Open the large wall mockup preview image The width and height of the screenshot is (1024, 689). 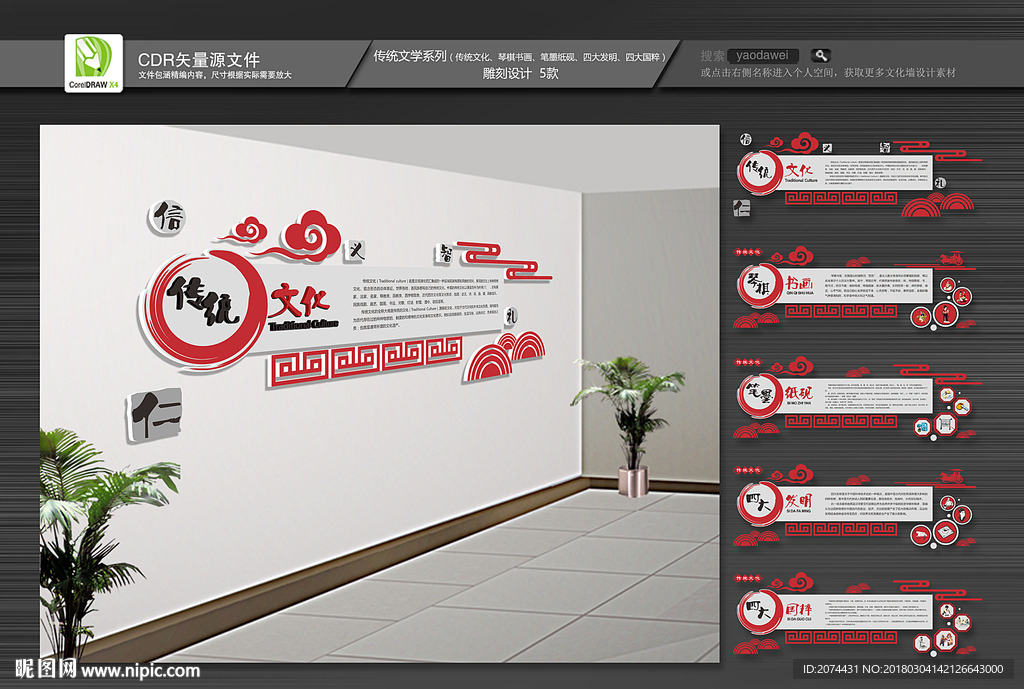coord(379,393)
